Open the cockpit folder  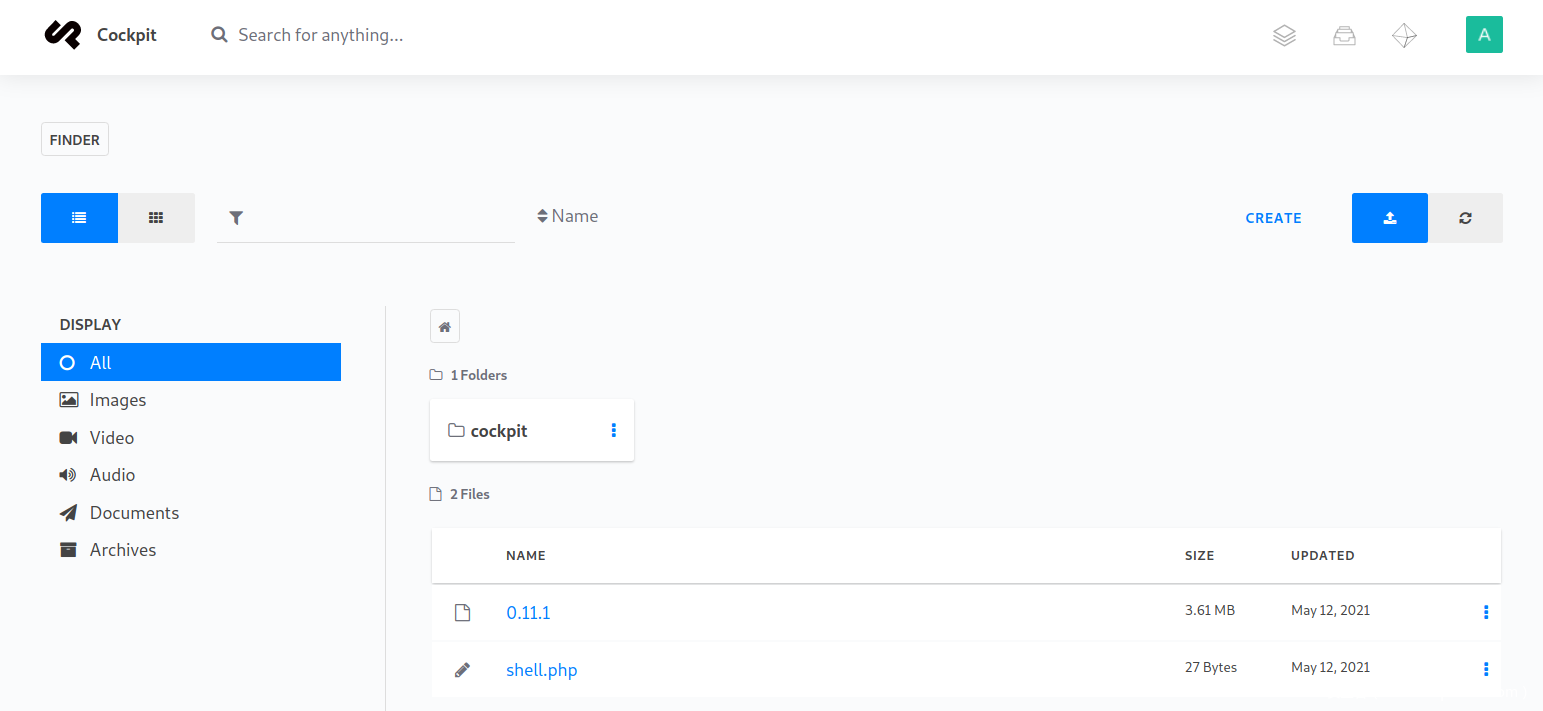[x=499, y=431]
